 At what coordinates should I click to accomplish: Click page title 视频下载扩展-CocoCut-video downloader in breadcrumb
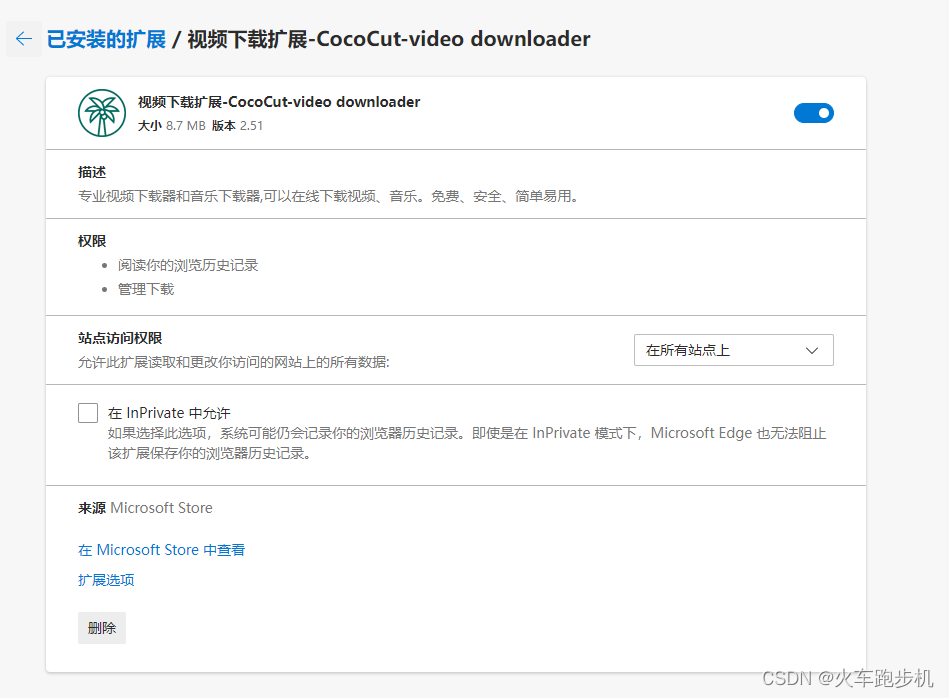pyautogui.click(x=389, y=39)
